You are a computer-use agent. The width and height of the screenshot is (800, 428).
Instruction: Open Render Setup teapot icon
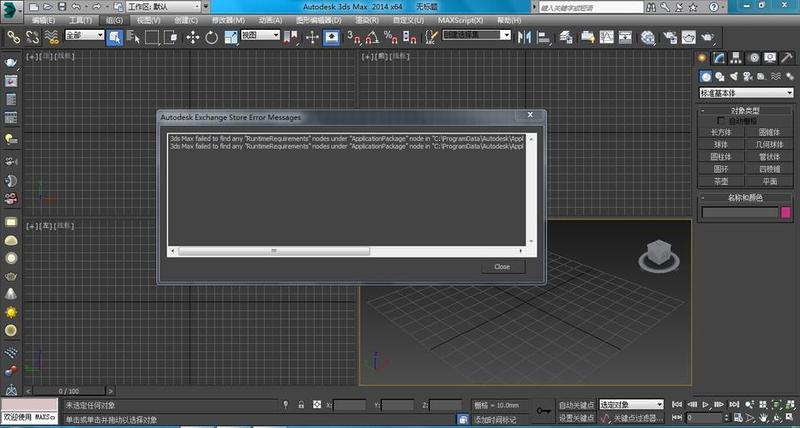pos(670,37)
